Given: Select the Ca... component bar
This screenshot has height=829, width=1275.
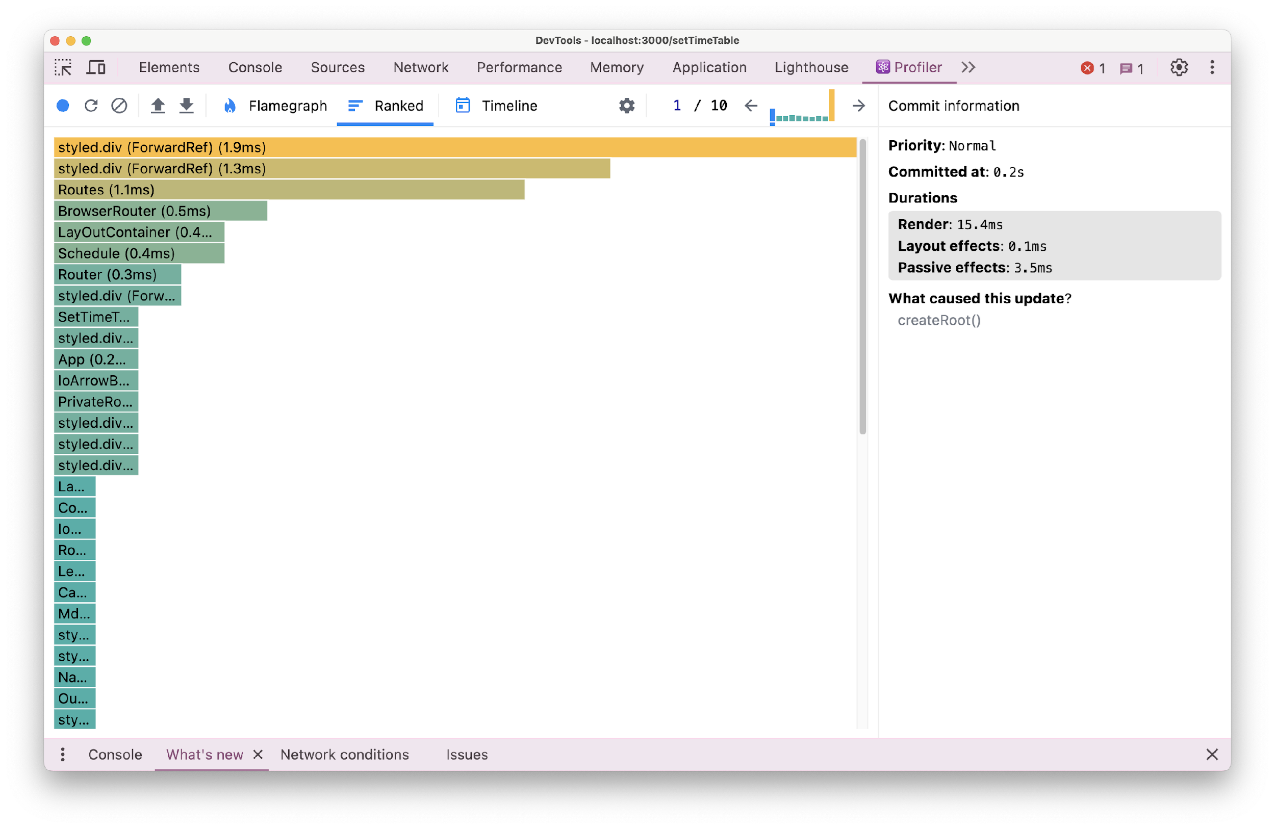Looking at the screenshot, I should pyautogui.click(x=75, y=592).
